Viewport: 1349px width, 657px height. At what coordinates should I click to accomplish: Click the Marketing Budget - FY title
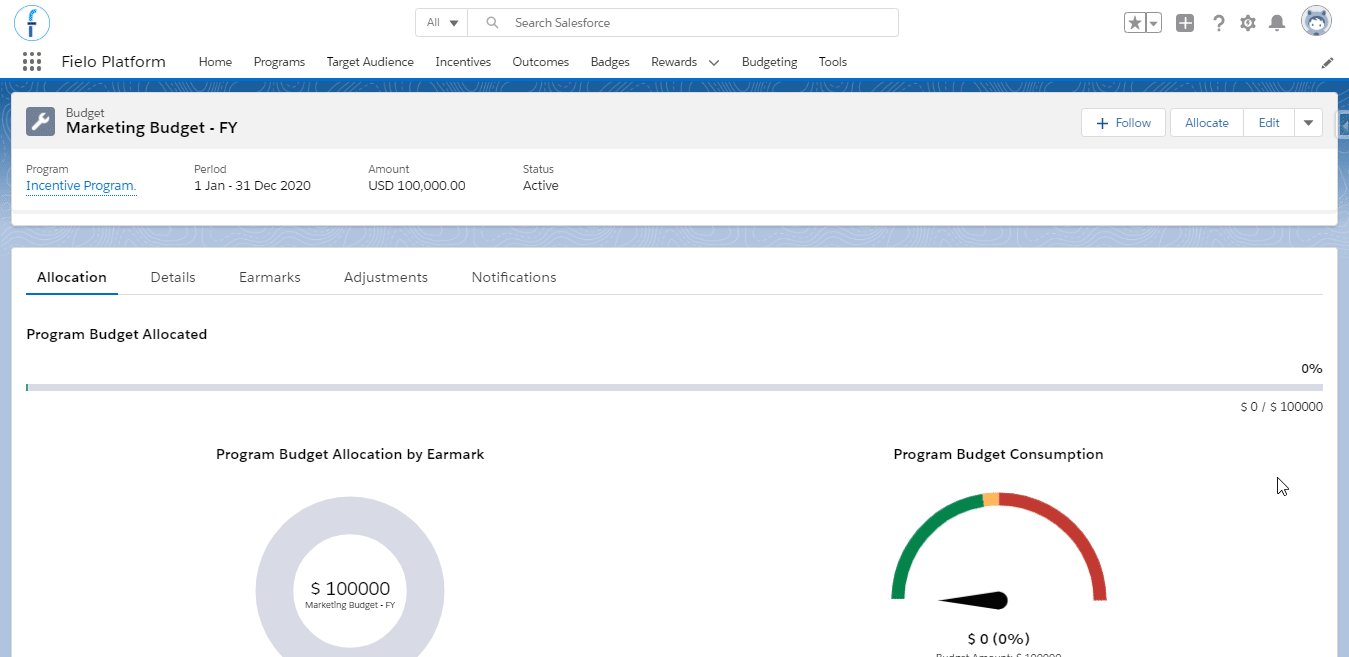[x=152, y=128]
